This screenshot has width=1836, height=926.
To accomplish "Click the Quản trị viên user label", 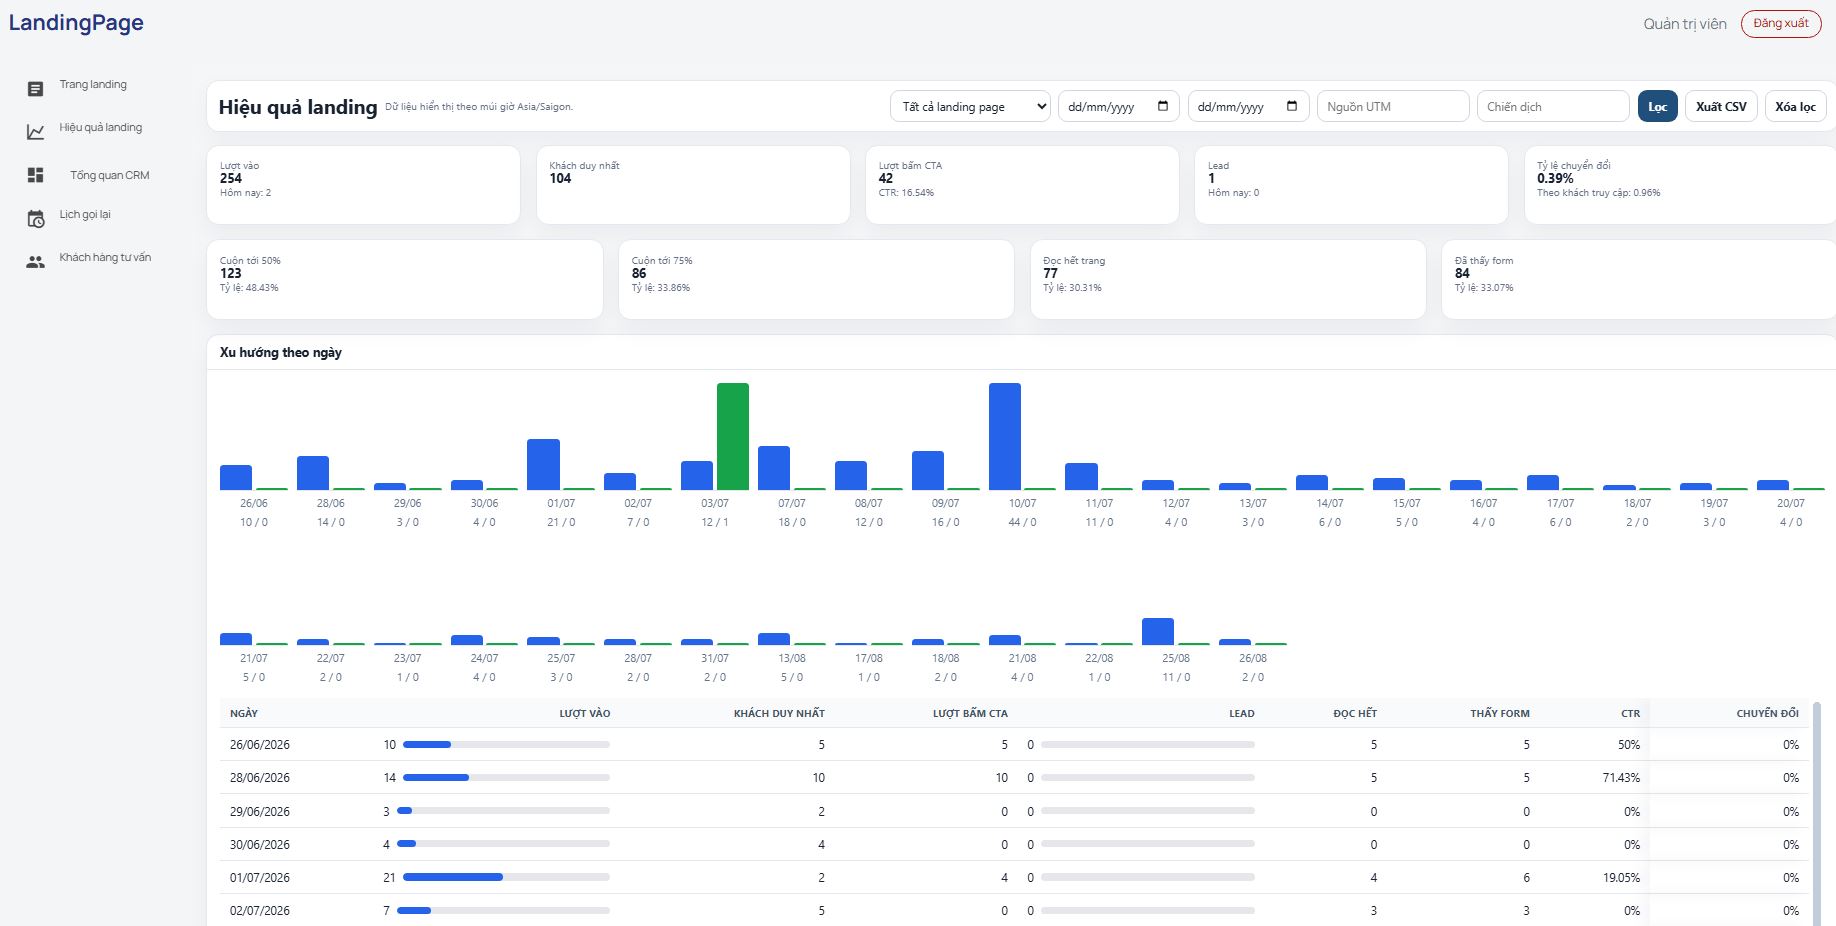I will (1685, 24).
